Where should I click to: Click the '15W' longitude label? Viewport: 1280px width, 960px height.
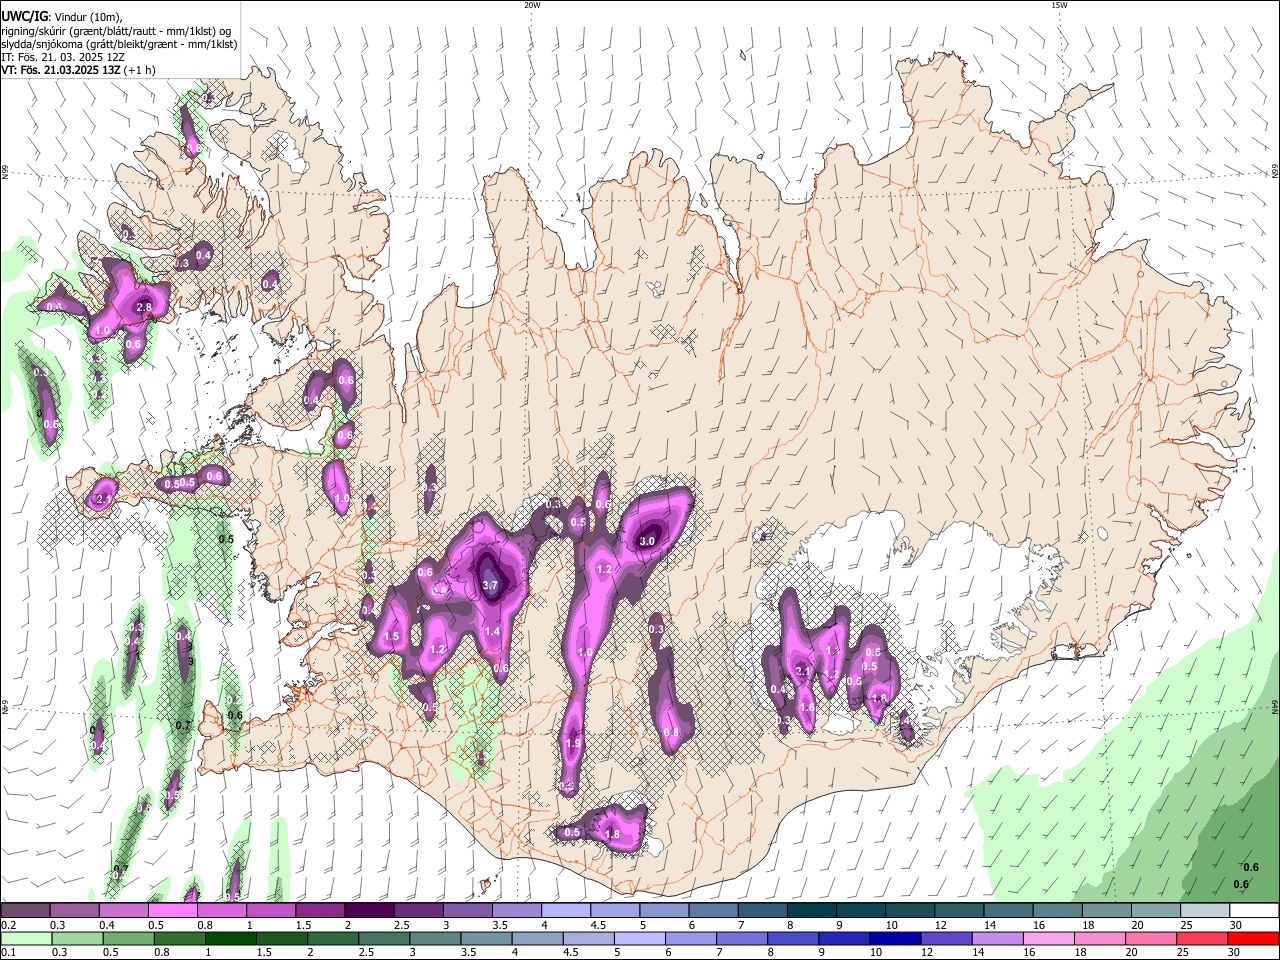click(1059, 5)
